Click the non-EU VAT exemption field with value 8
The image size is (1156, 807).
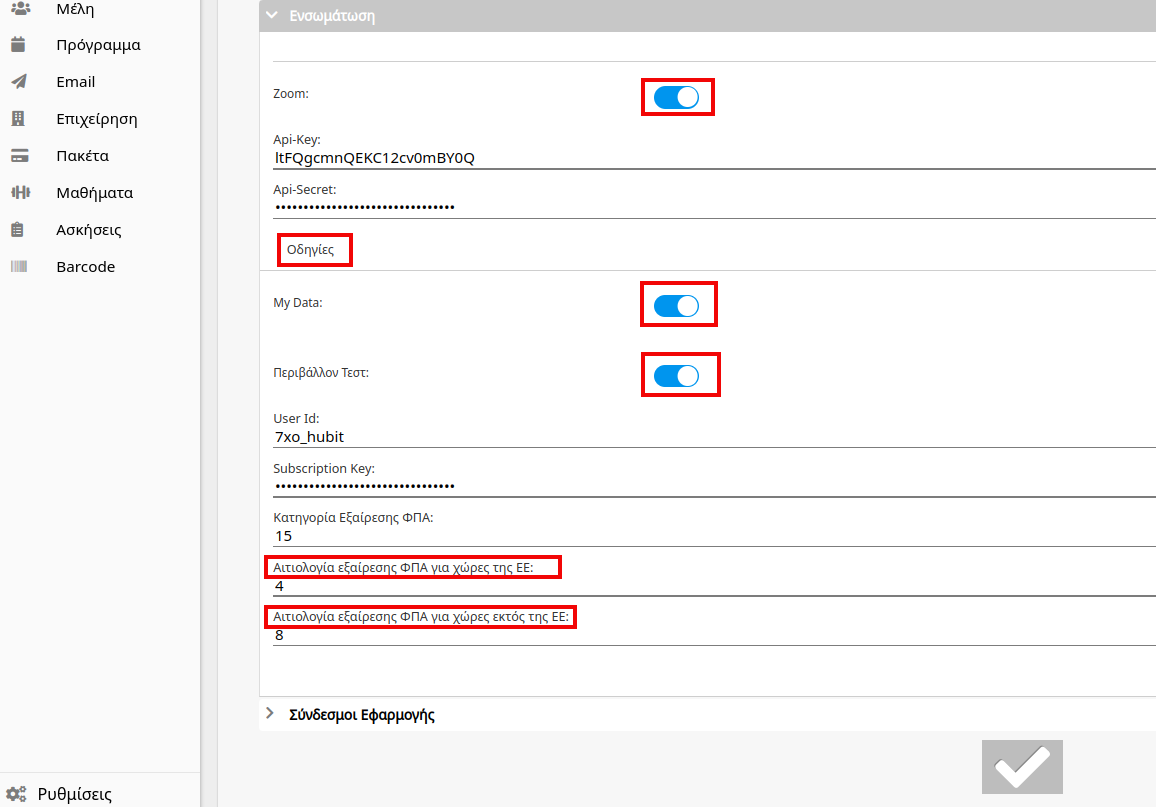click(x=714, y=635)
